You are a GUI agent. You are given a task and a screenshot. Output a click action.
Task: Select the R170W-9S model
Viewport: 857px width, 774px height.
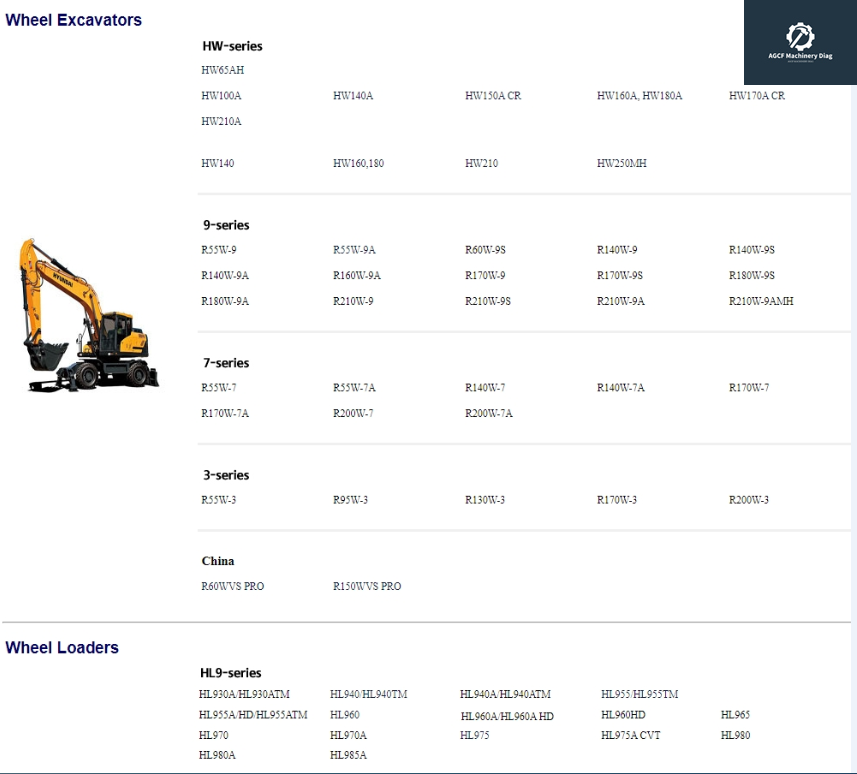618,275
